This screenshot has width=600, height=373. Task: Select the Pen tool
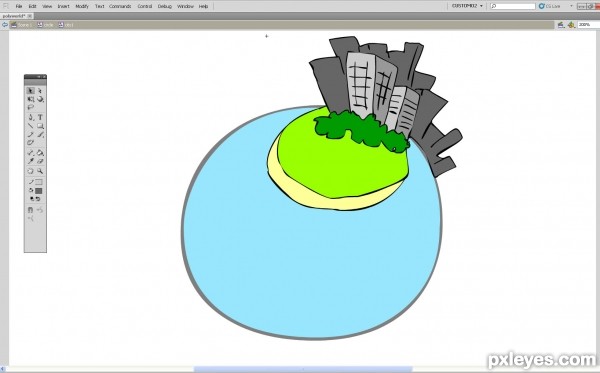pyautogui.click(x=31, y=117)
